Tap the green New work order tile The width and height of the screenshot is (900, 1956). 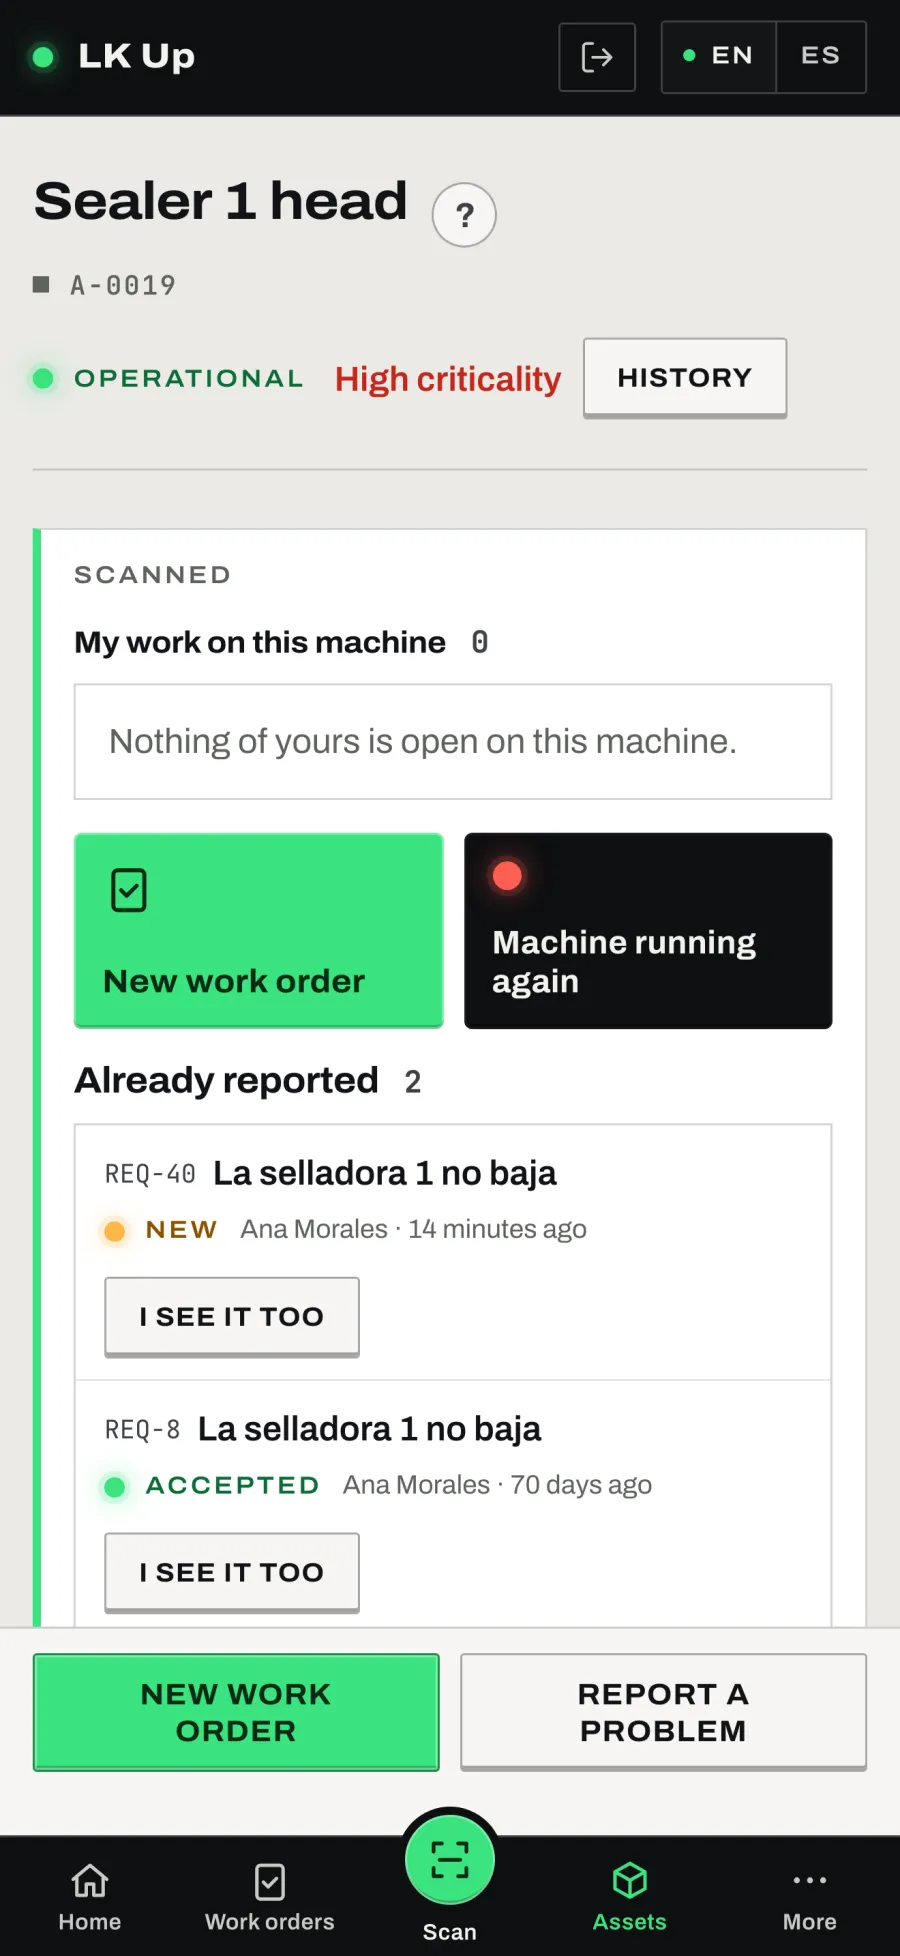pyautogui.click(x=259, y=930)
